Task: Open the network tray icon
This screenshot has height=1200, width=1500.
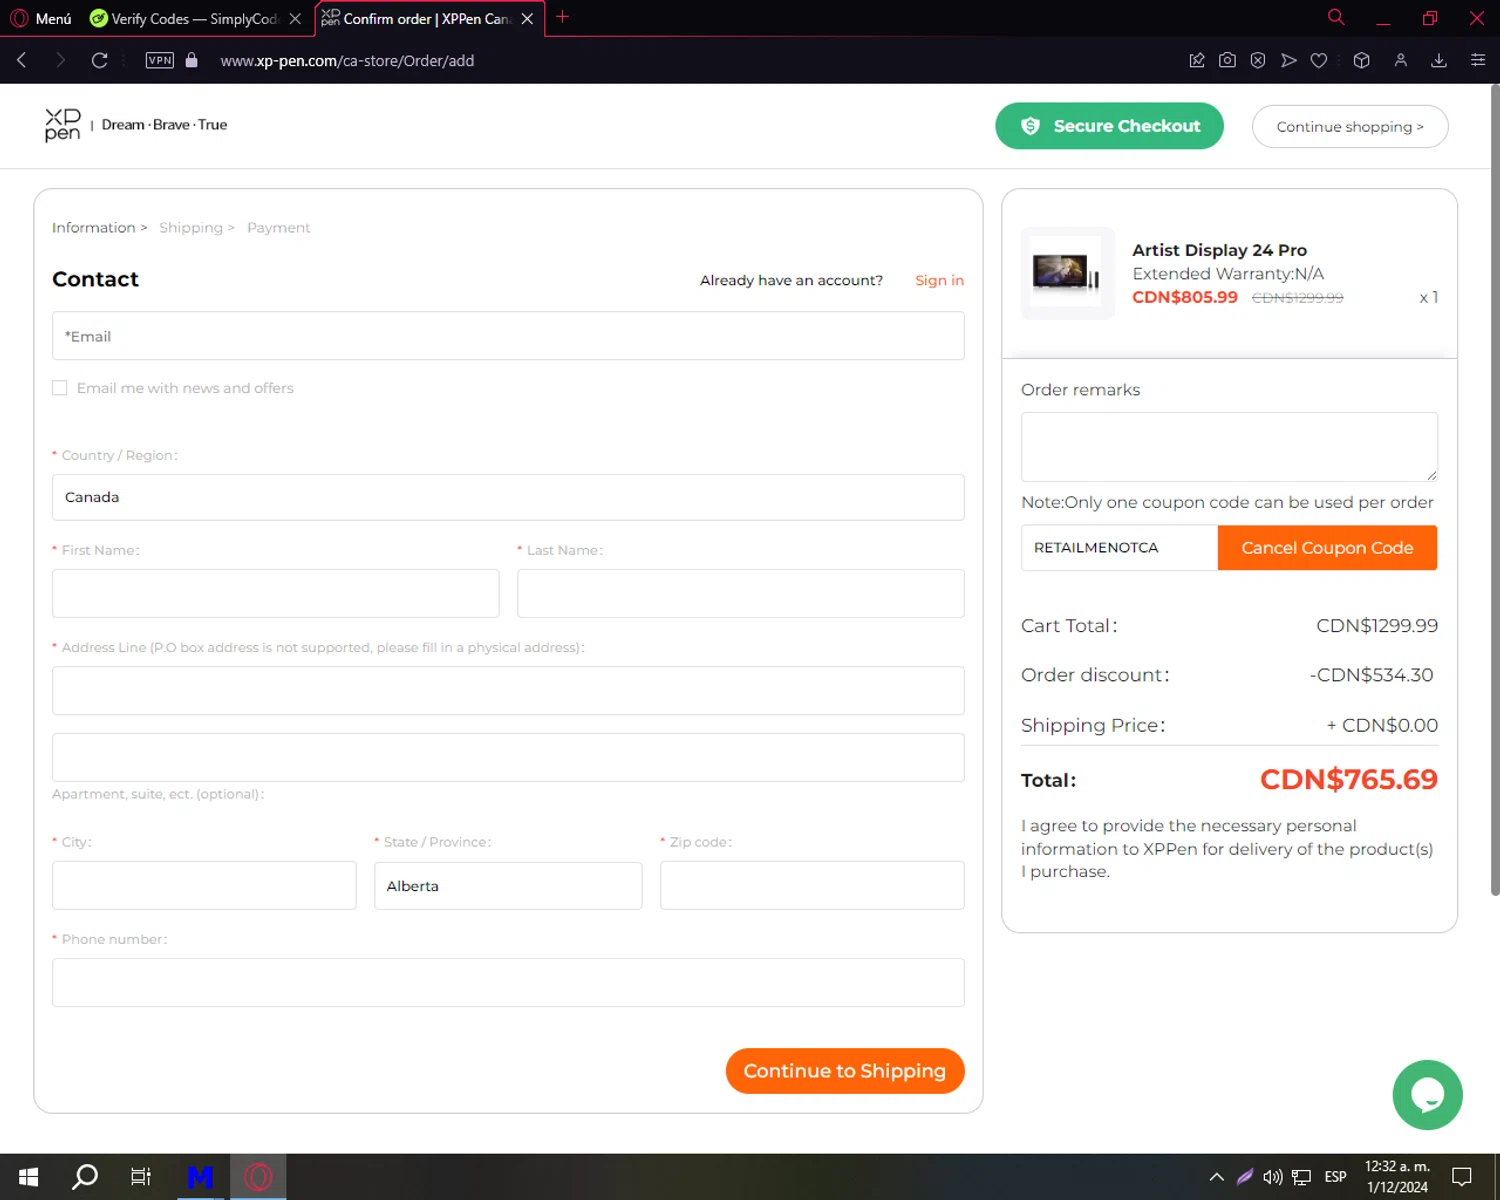Action: 1301,1177
